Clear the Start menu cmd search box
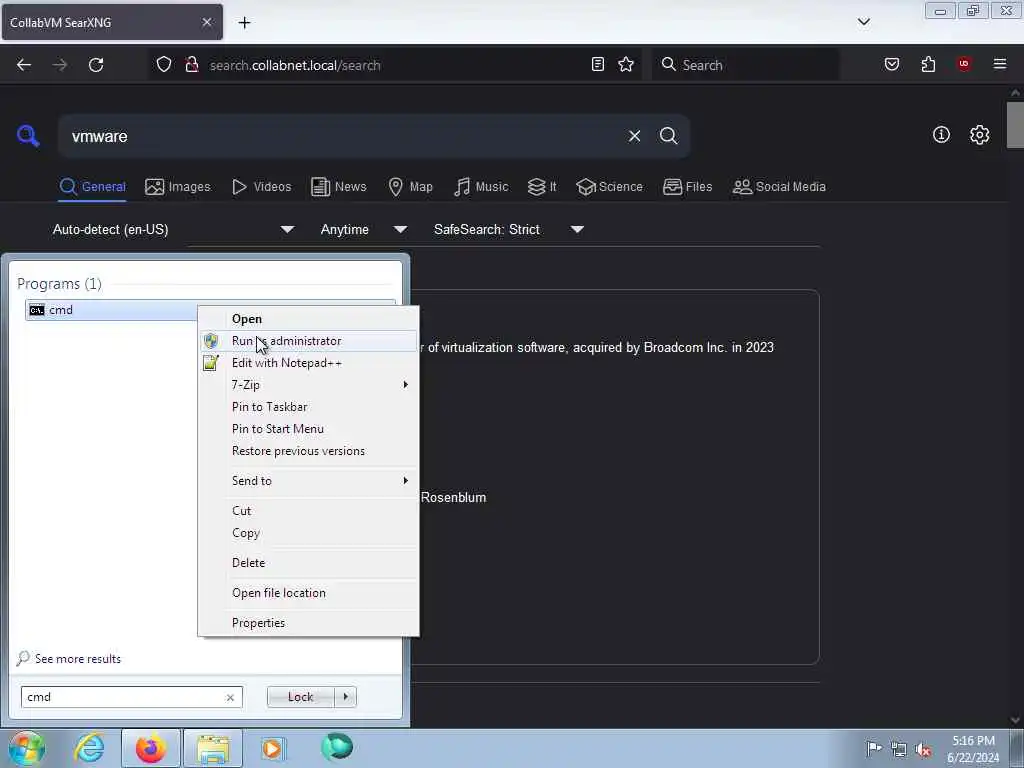Viewport: 1024px width, 768px height. point(230,697)
